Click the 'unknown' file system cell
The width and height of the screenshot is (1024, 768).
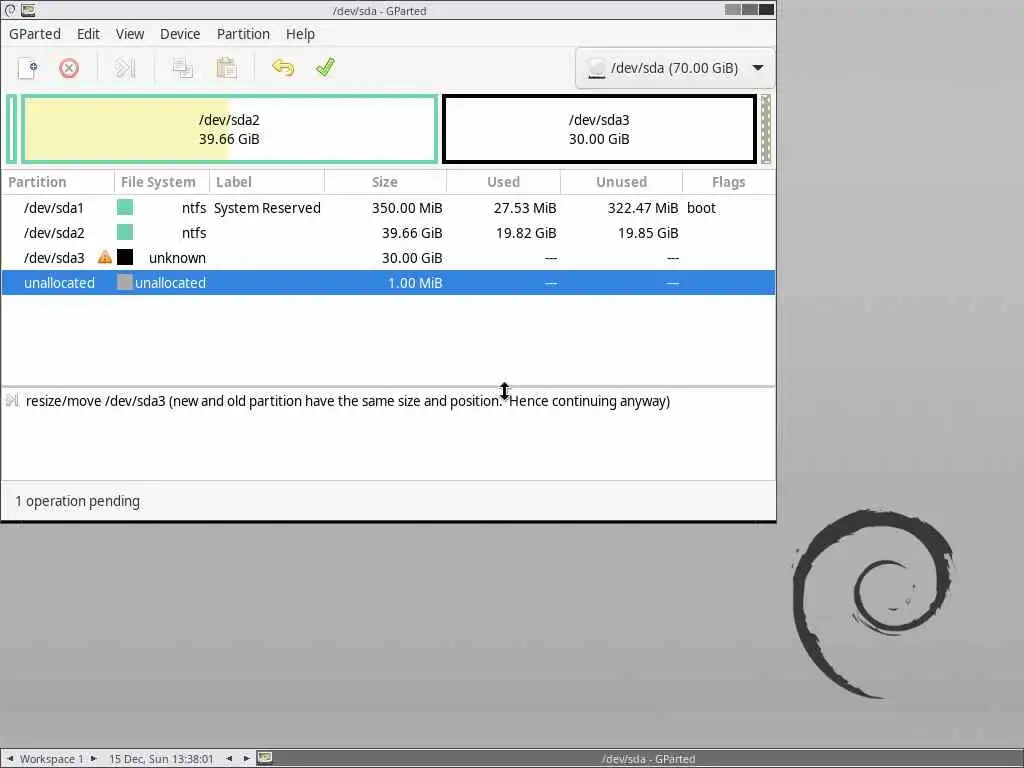[177, 258]
